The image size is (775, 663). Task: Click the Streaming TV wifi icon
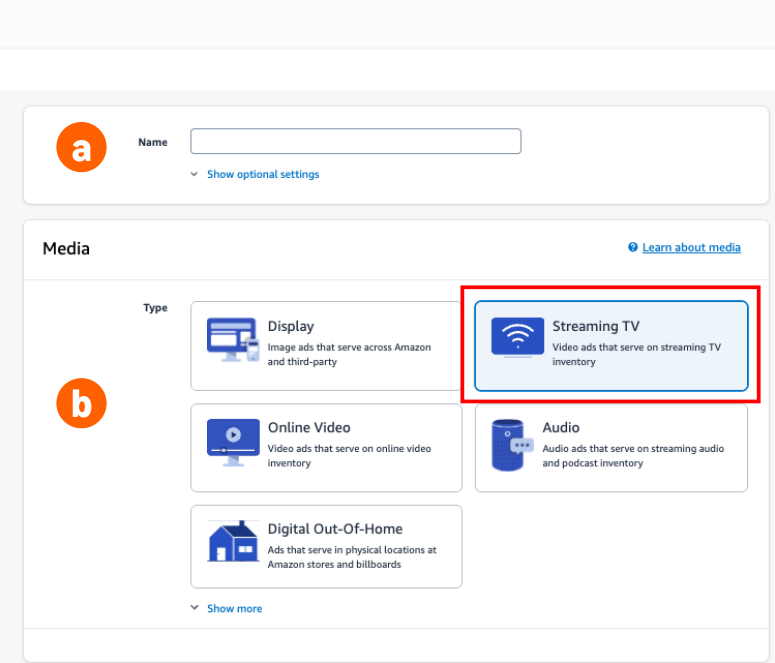click(517, 337)
